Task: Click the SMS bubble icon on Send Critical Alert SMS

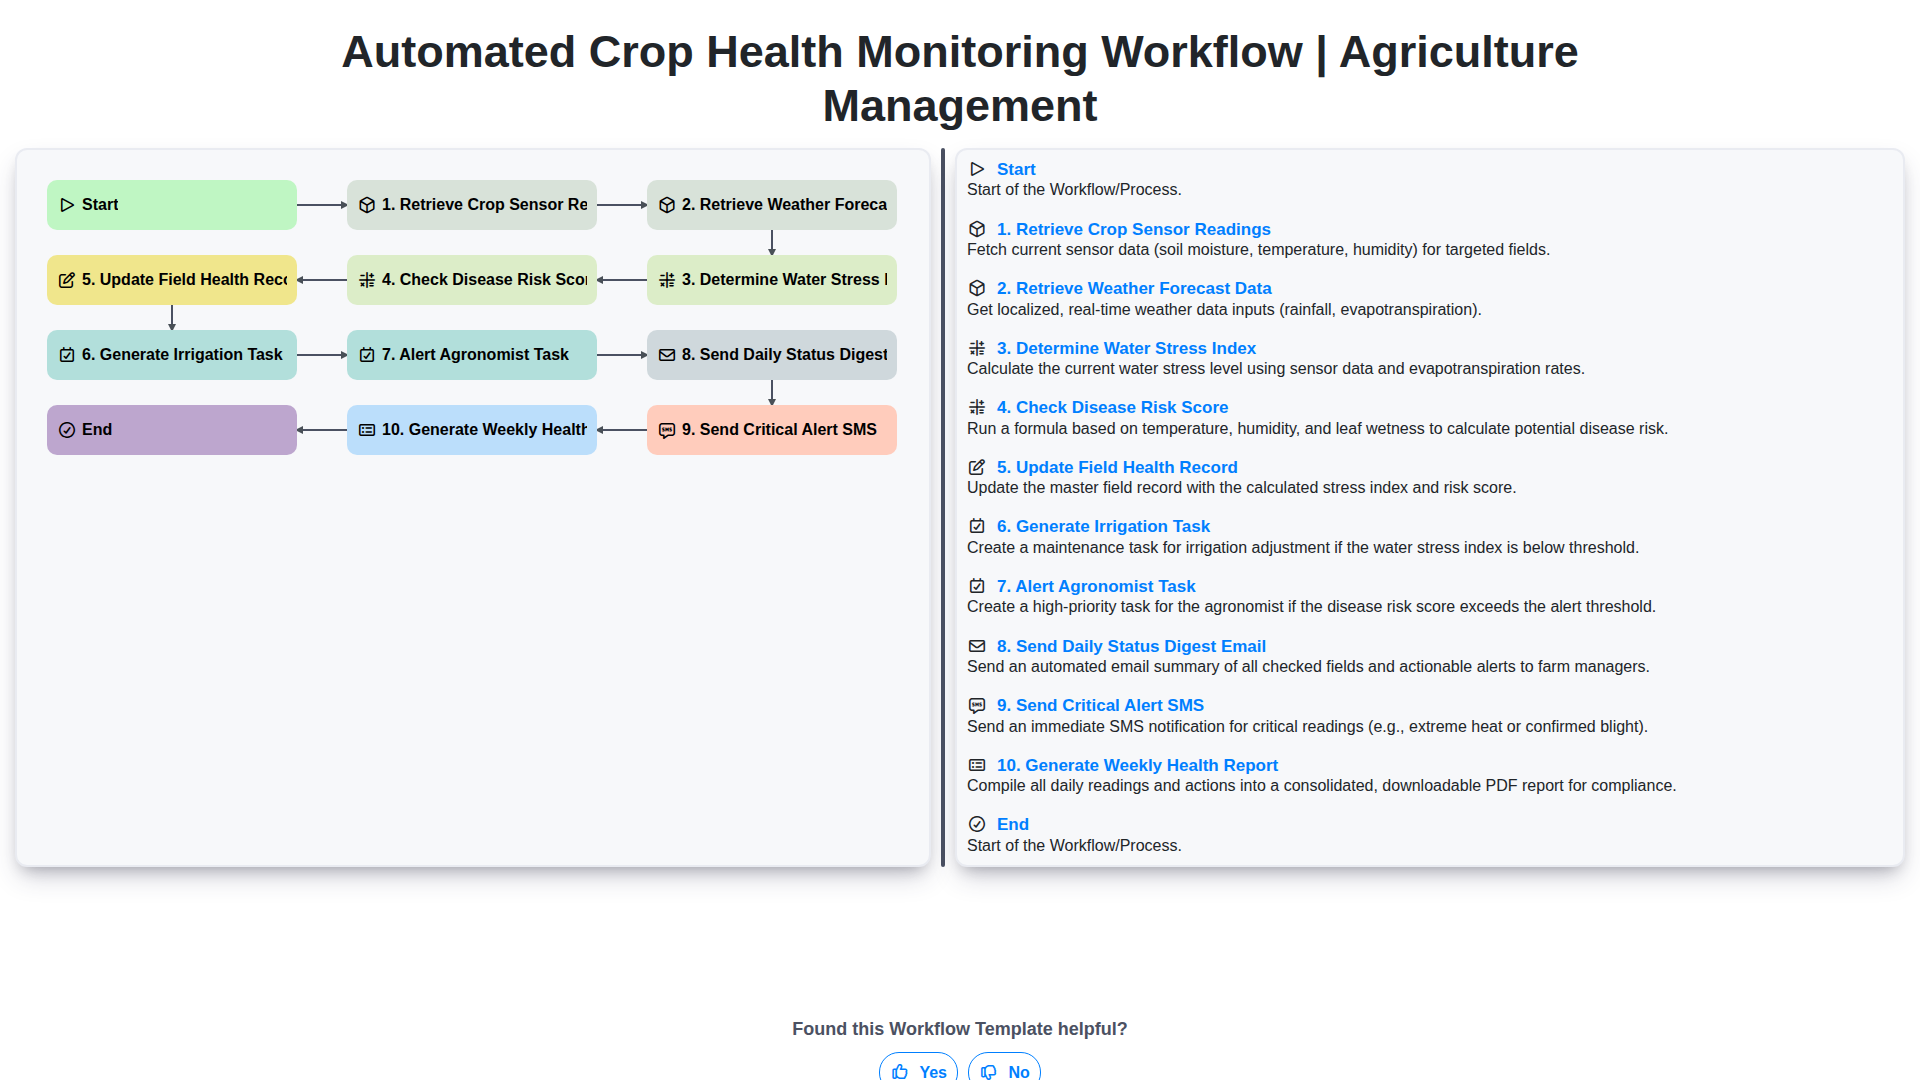Action: [x=667, y=430]
